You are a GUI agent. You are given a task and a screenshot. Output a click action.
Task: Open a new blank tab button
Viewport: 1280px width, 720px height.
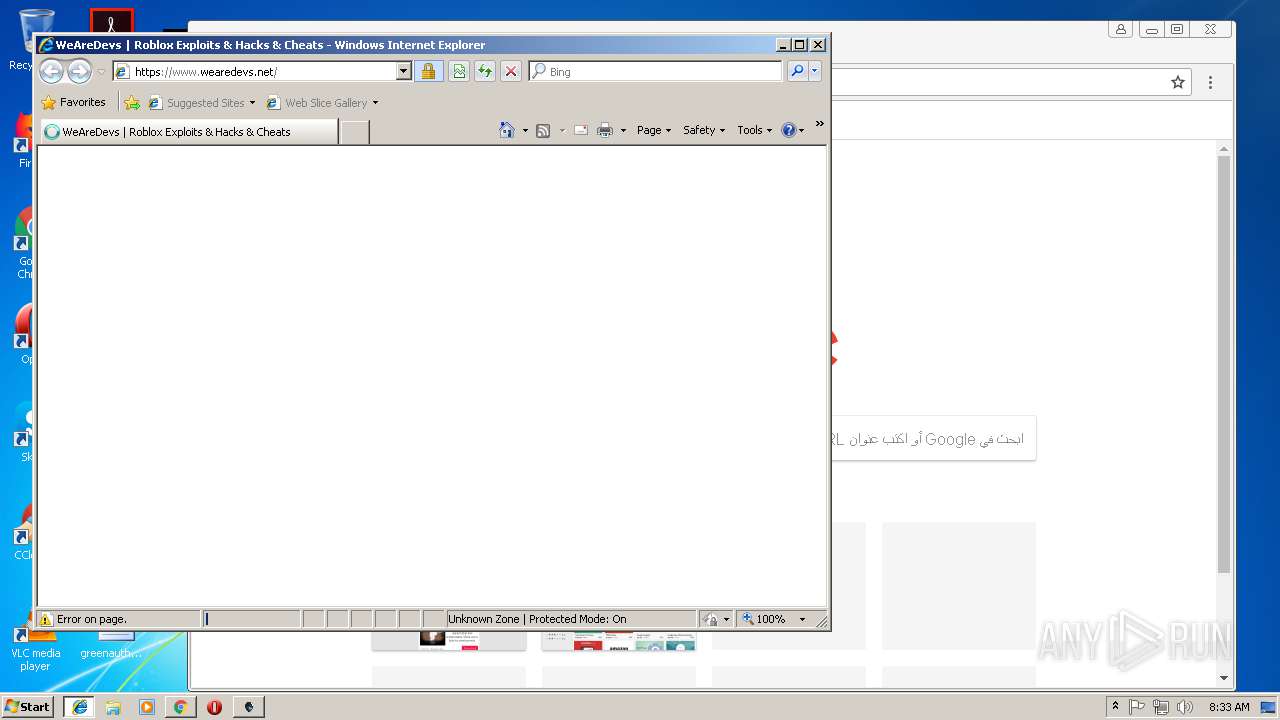pos(354,131)
